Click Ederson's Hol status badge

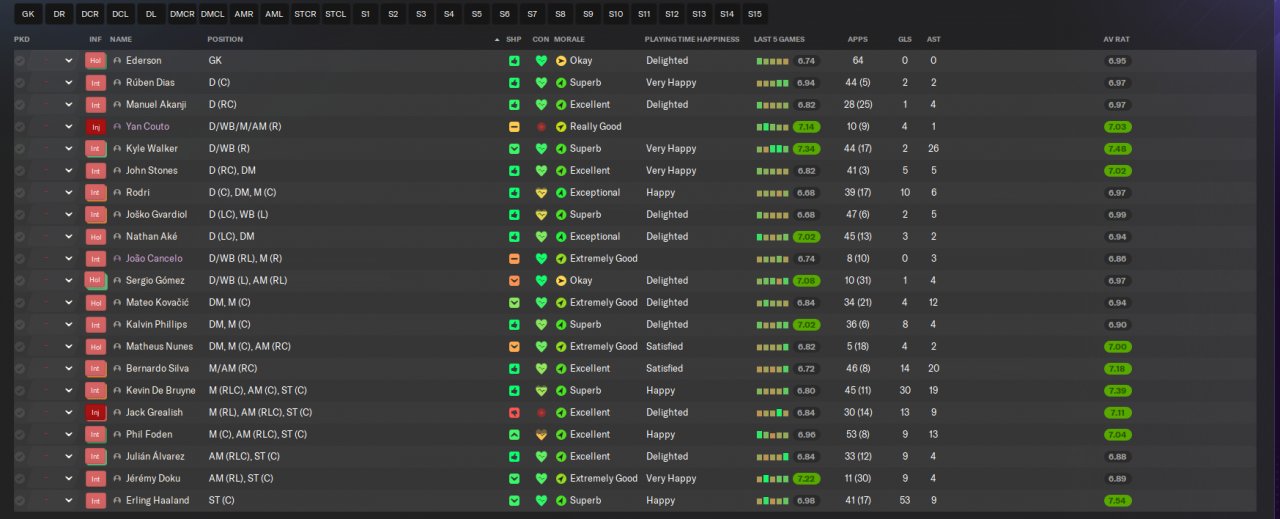pos(96,61)
